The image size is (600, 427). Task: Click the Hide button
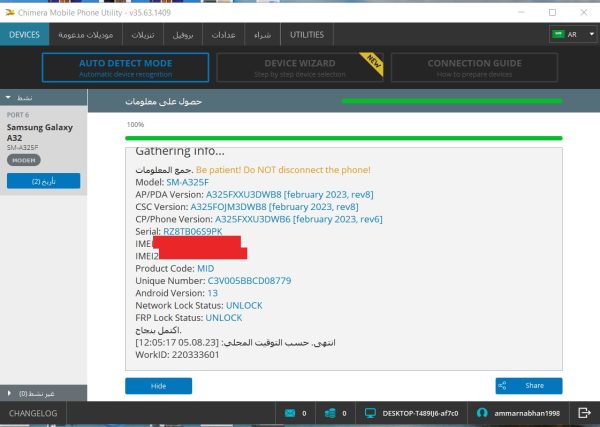point(158,386)
